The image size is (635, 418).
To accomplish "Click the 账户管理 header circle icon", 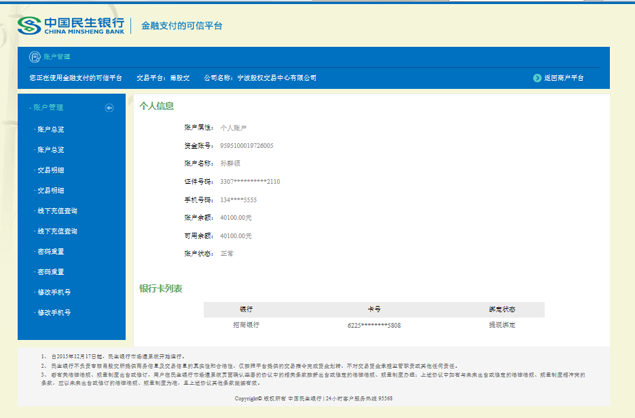I will point(35,57).
